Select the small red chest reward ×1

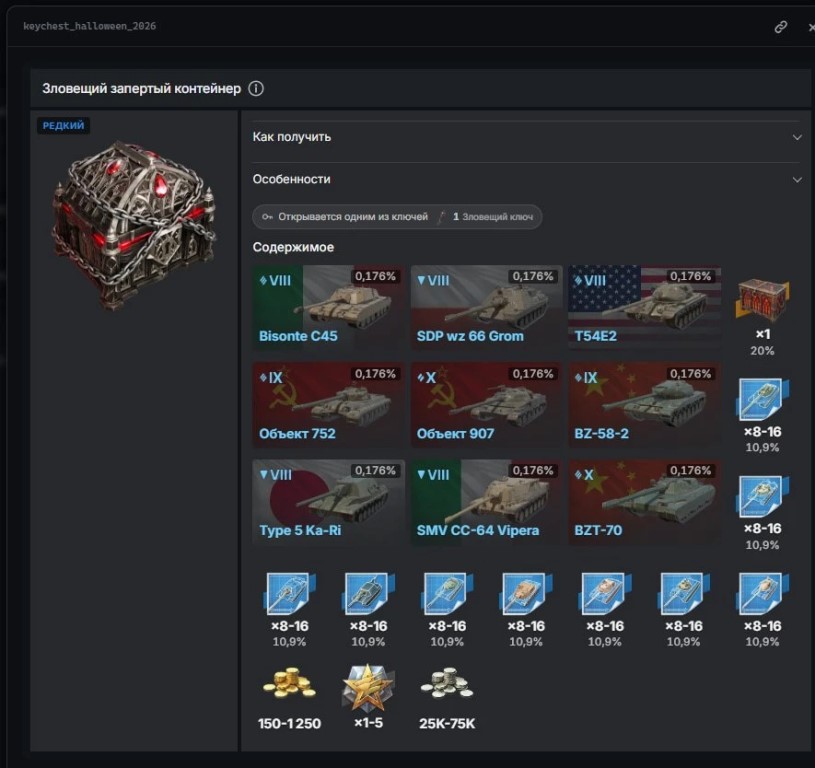762,300
